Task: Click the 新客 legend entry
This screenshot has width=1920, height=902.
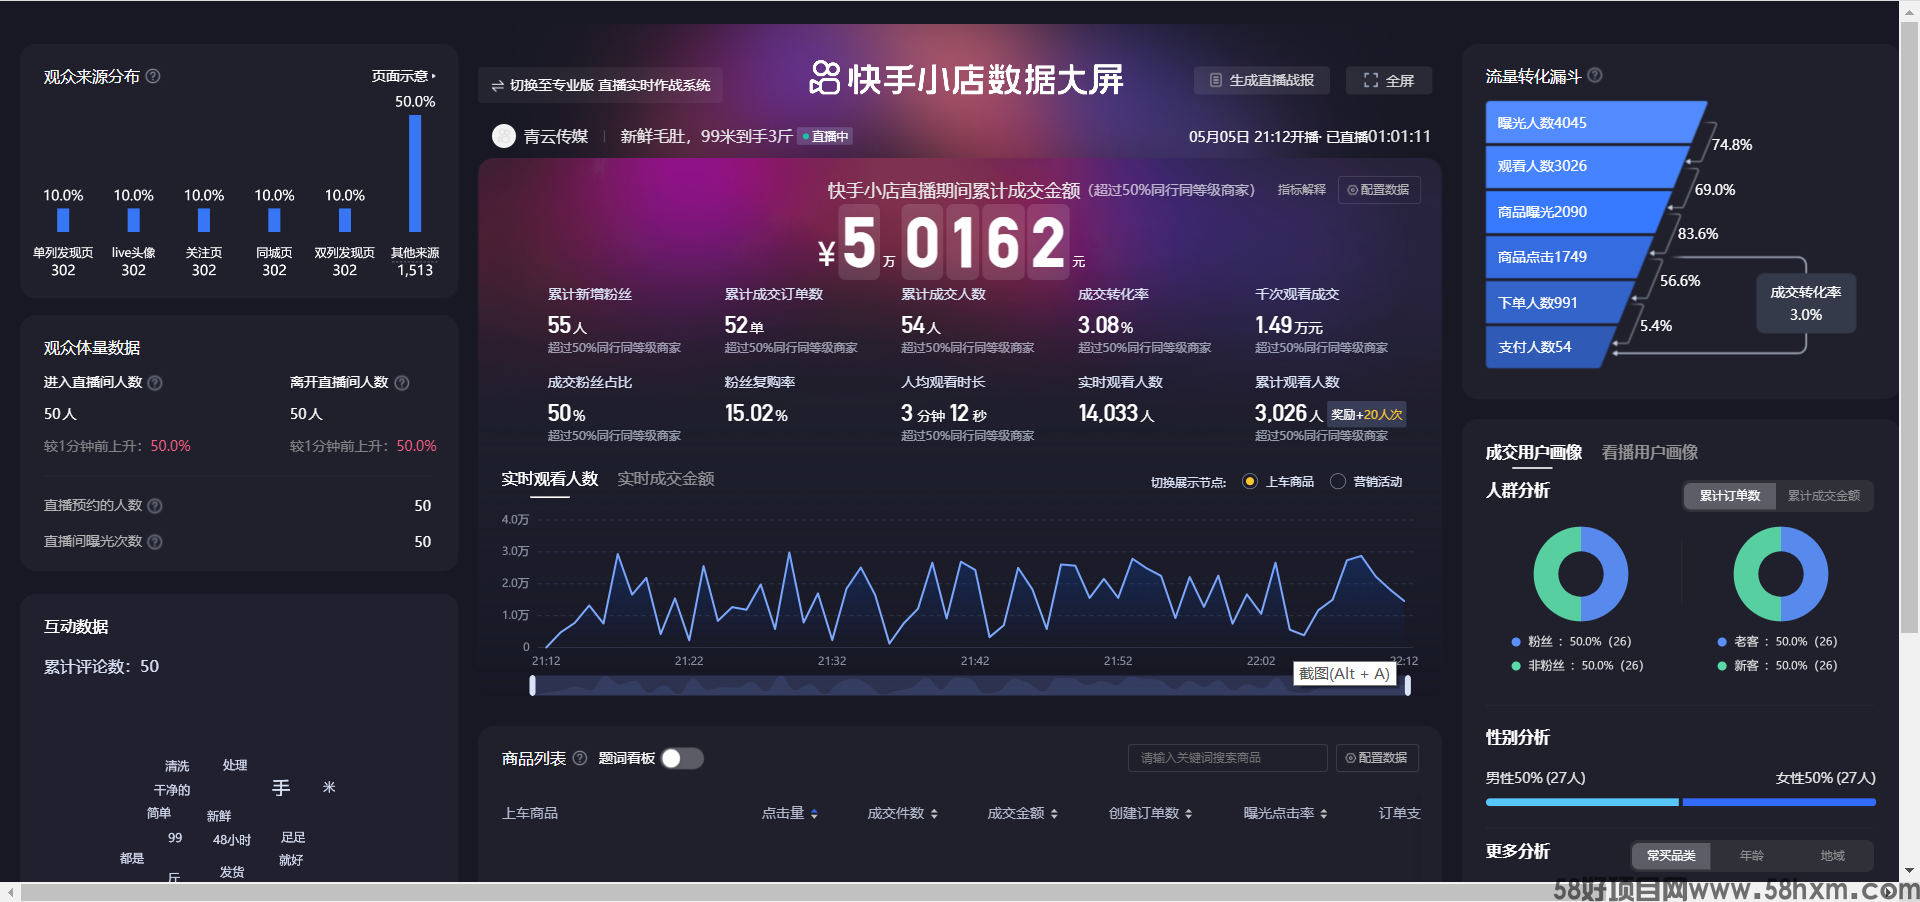Action: pyautogui.click(x=1777, y=666)
